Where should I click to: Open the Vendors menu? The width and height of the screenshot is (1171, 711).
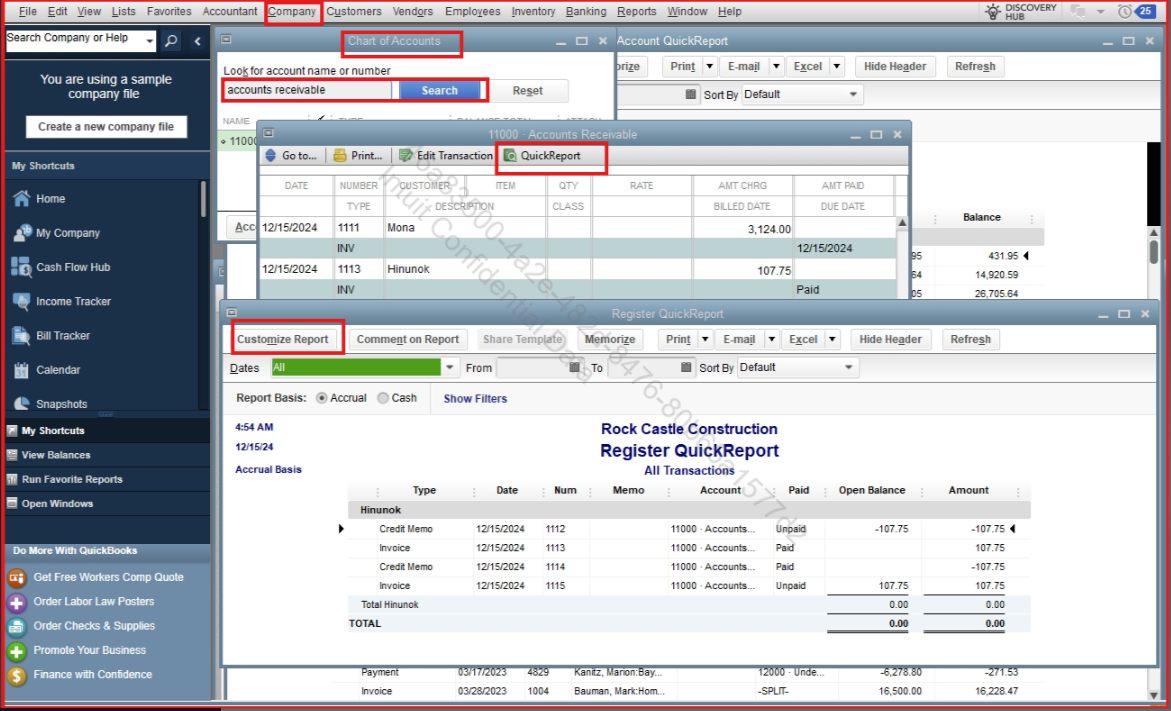pos(413,11)
